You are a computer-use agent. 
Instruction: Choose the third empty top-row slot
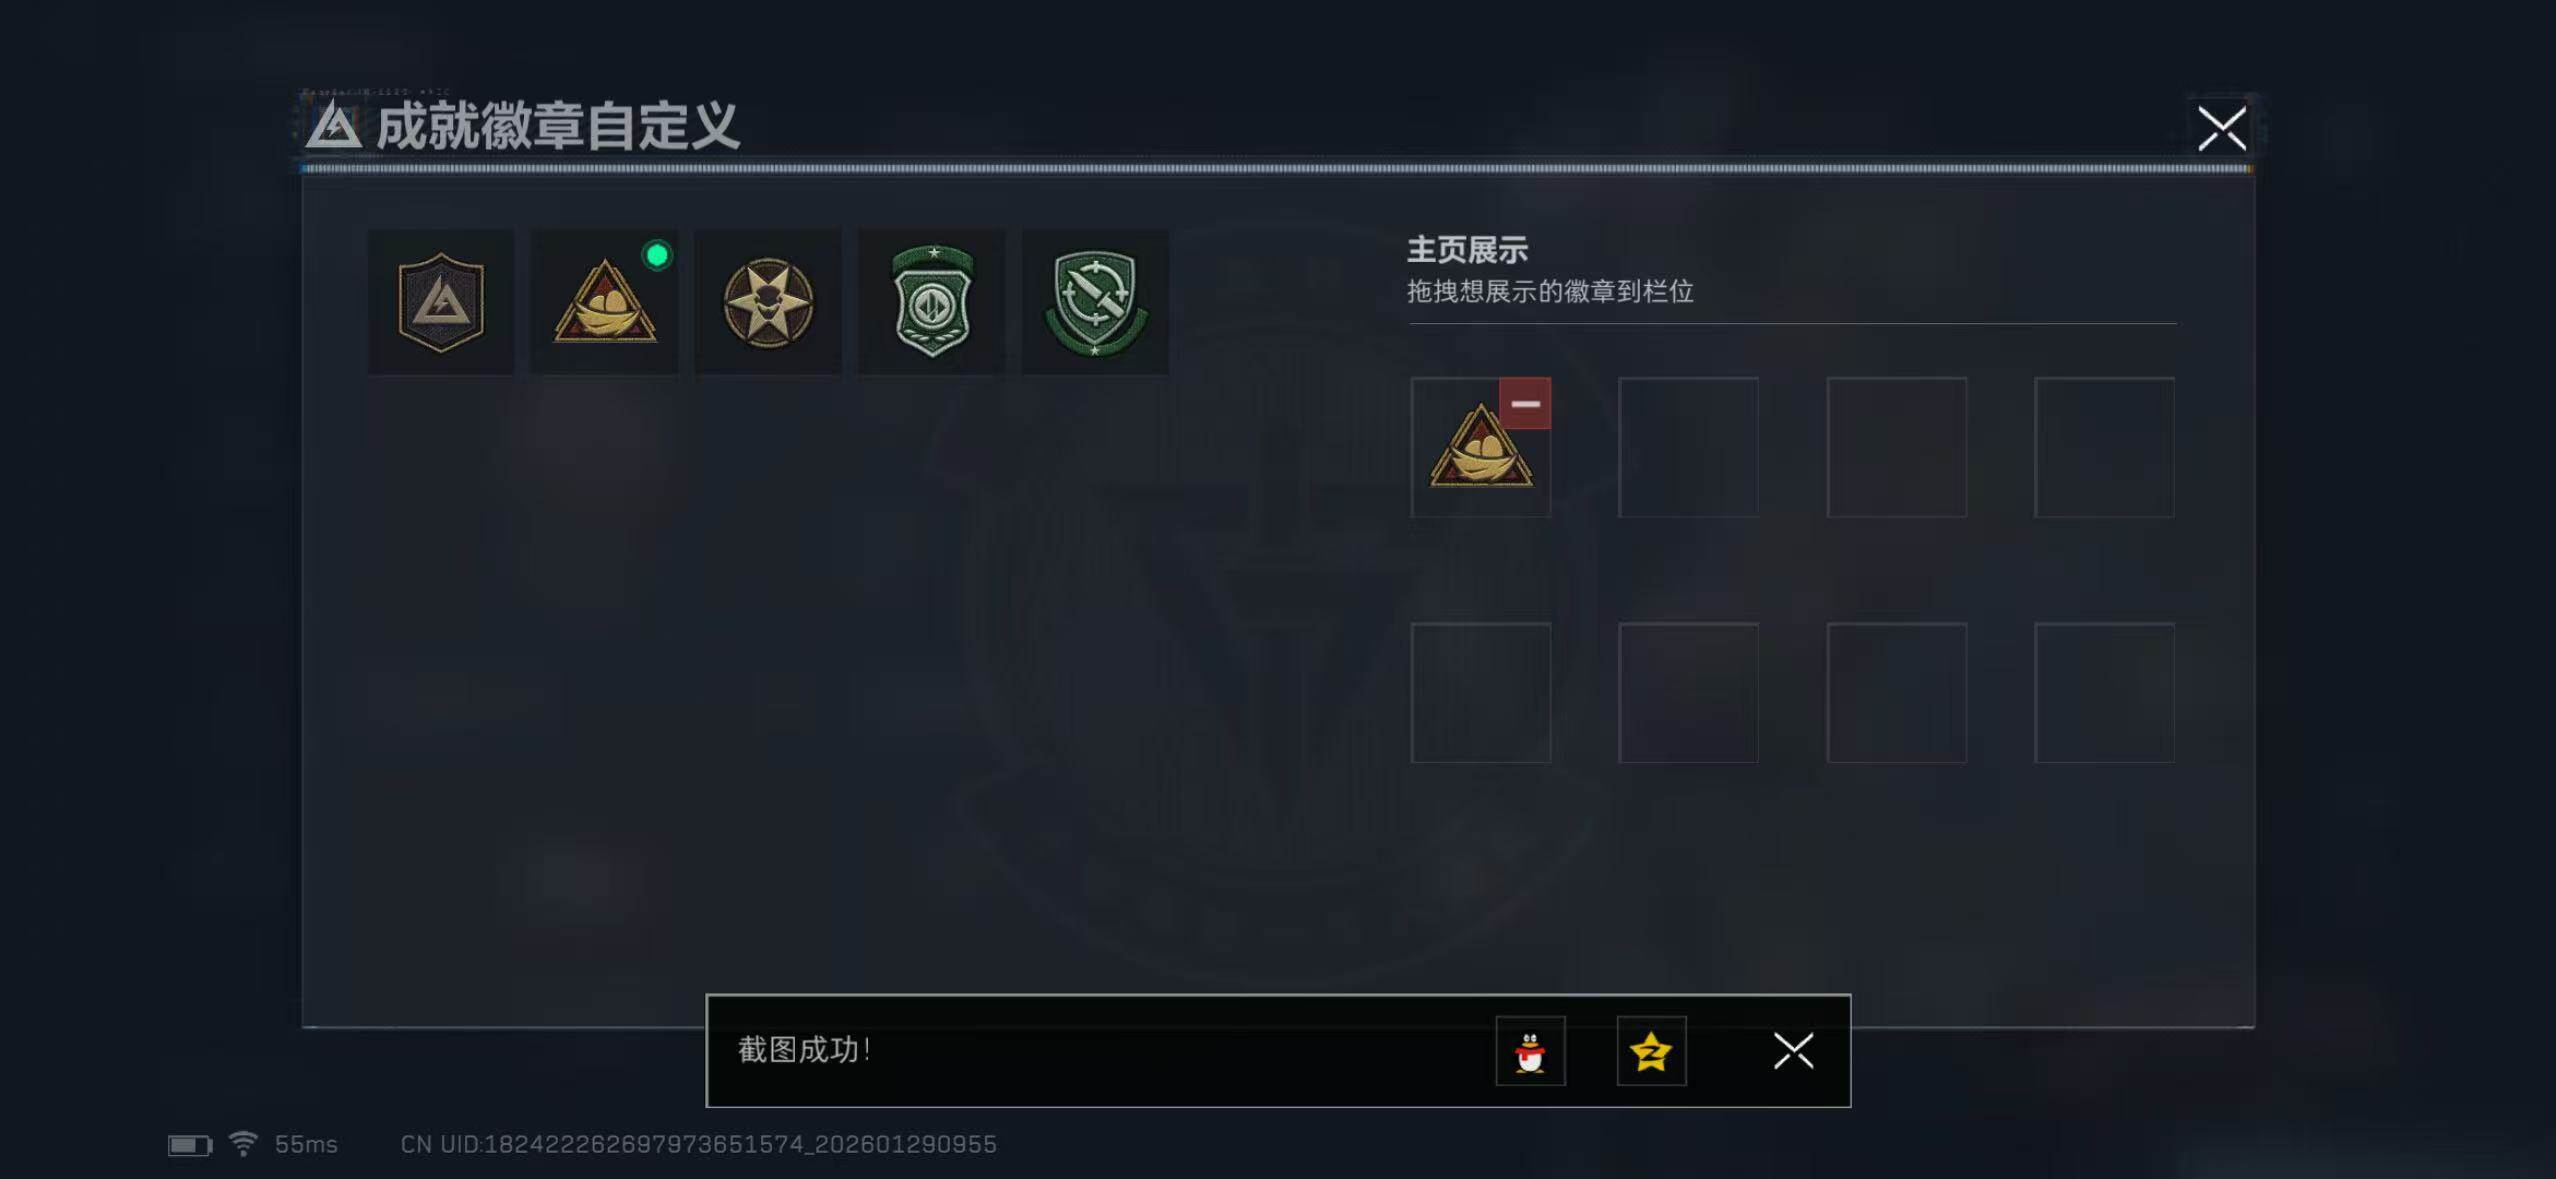(x=1896, y=447)
